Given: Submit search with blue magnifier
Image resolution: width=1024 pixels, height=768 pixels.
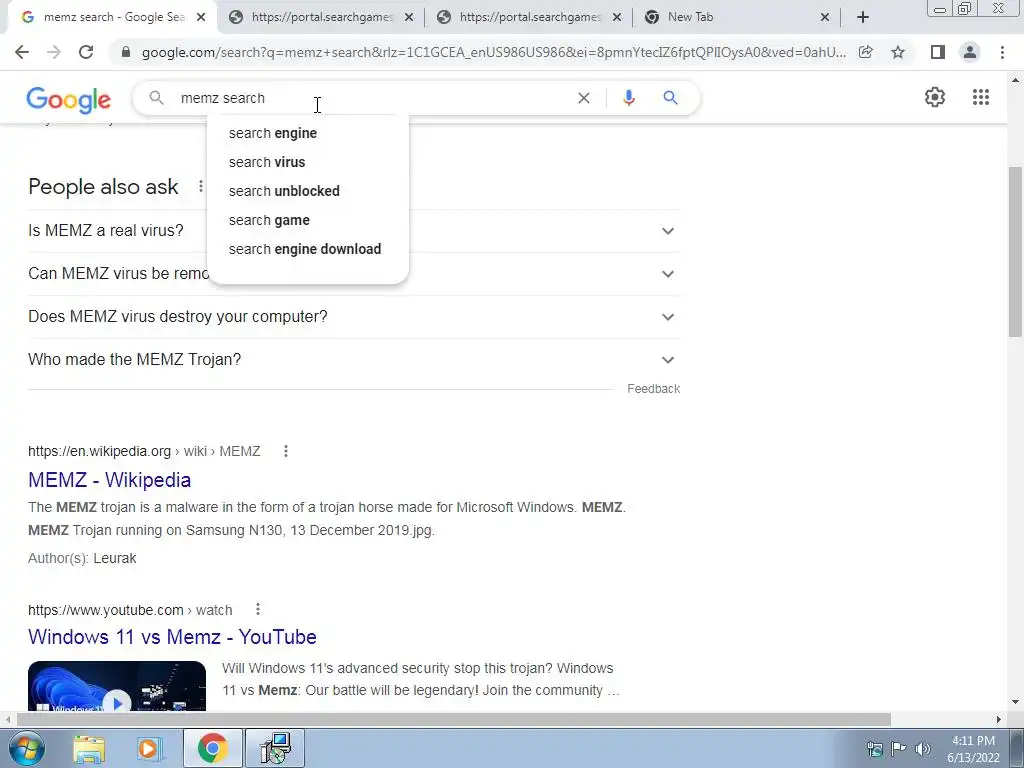Looking at the screenshot, I should (x=670, y=98).
